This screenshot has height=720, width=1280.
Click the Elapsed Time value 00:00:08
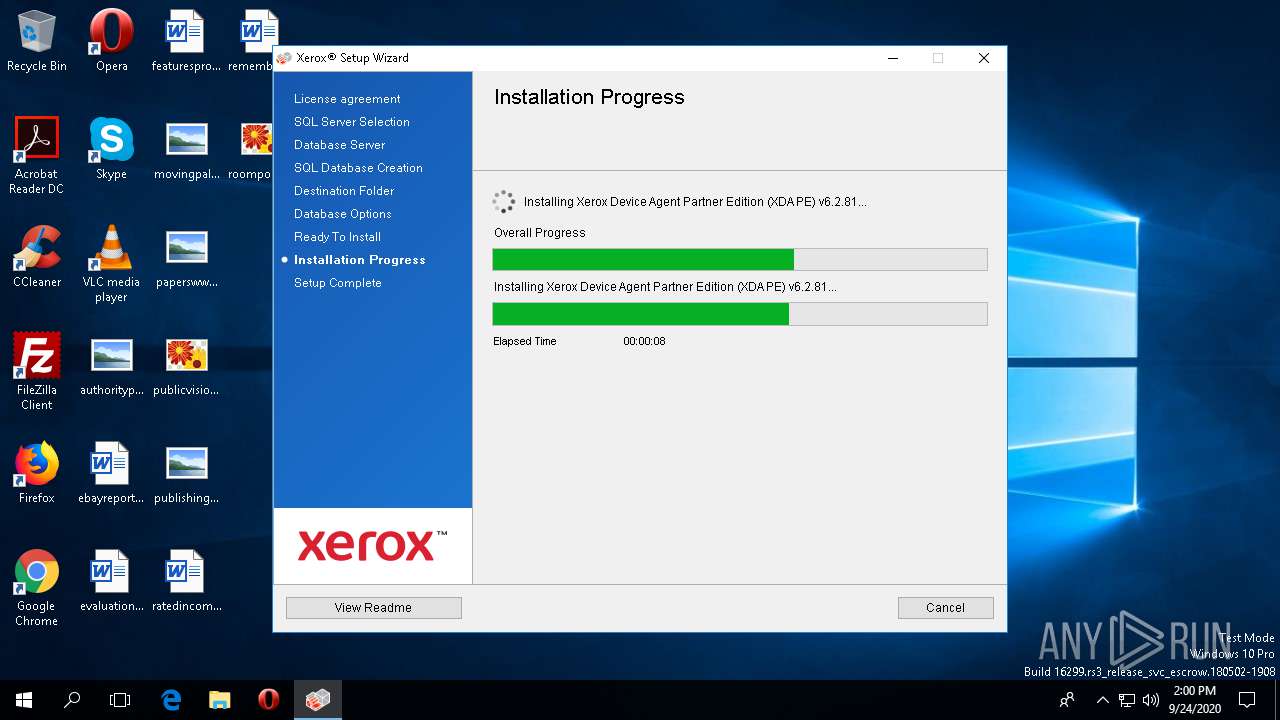point(645,342)
